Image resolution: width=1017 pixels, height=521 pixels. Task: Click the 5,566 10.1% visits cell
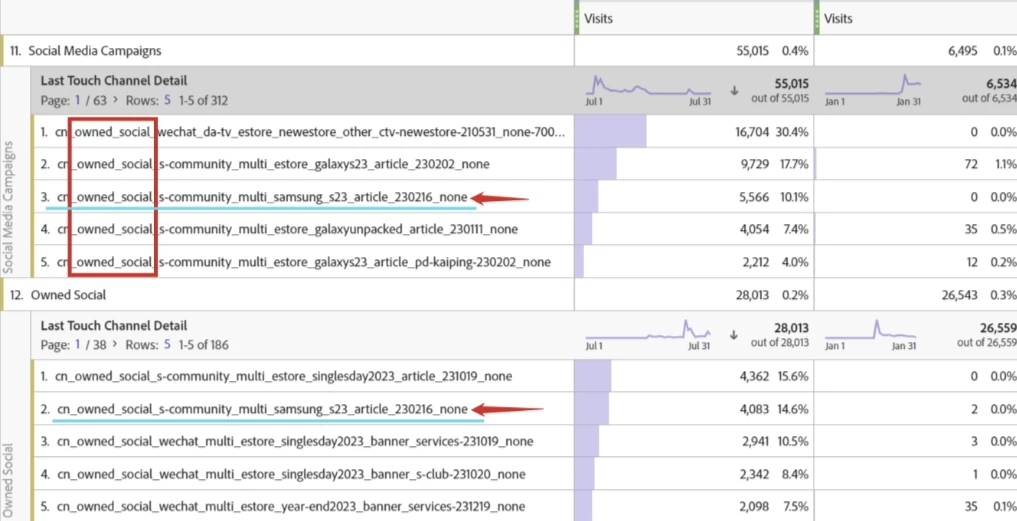coord(694,197)
